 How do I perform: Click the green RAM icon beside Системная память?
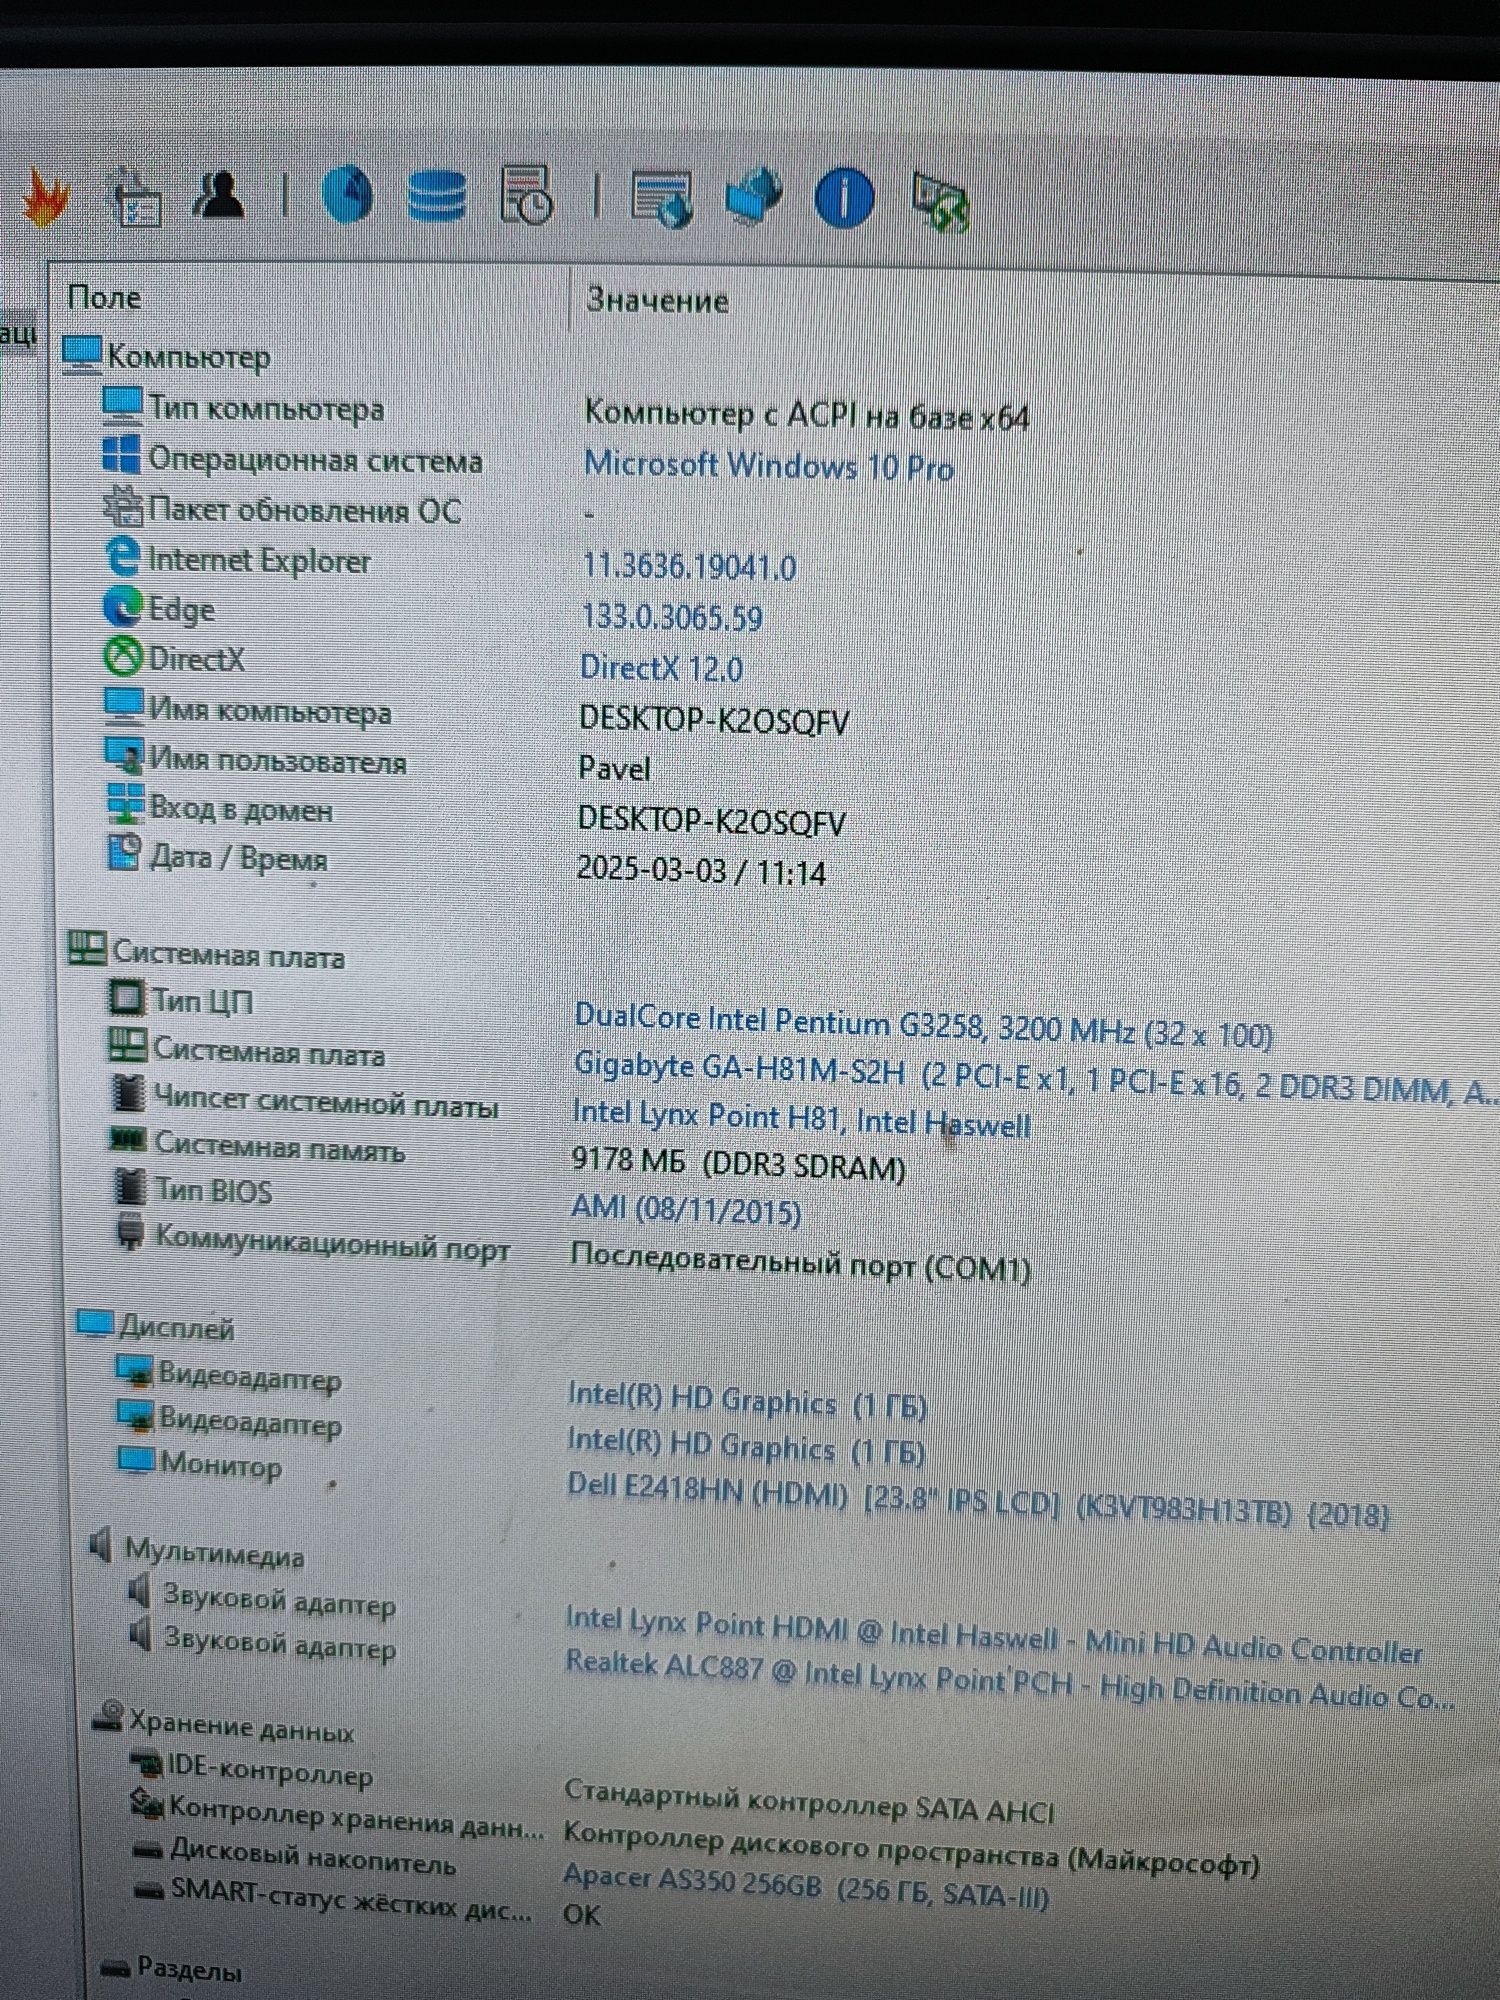pos(128,1139)
